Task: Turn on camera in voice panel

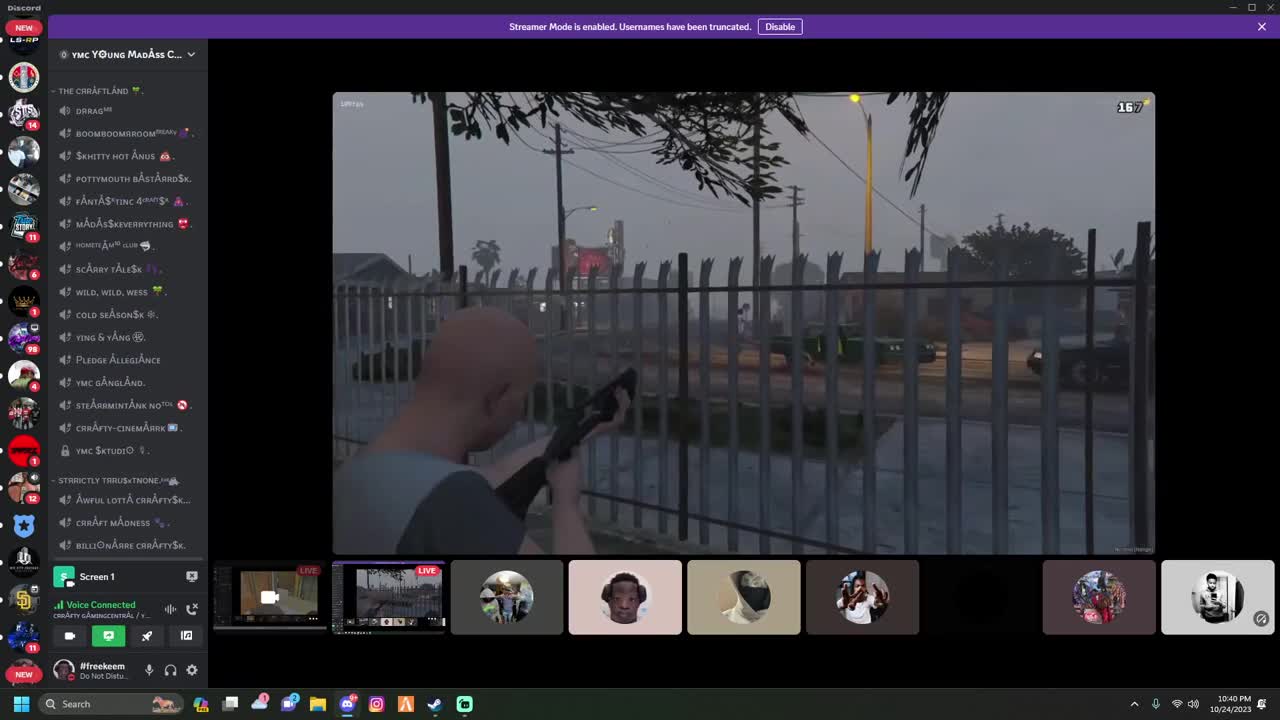Action: pyautogui.click(x=70, y=635)
